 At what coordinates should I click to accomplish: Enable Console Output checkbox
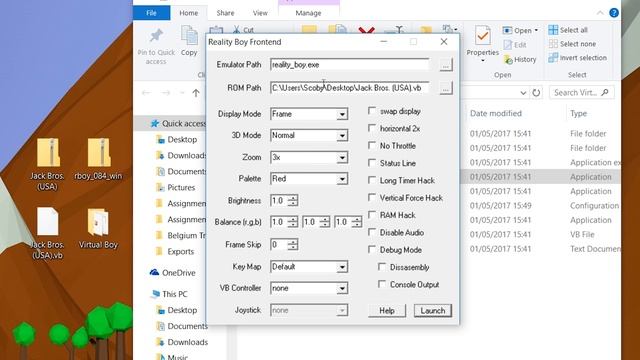coord(382,284)
